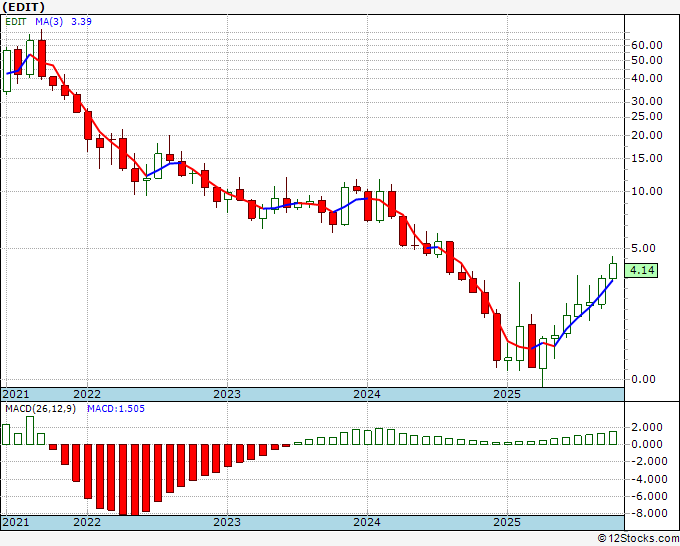Screen dimensions: 680x546
Task: Click the 3.39 moving average value
Action: [x=81, y=22]
